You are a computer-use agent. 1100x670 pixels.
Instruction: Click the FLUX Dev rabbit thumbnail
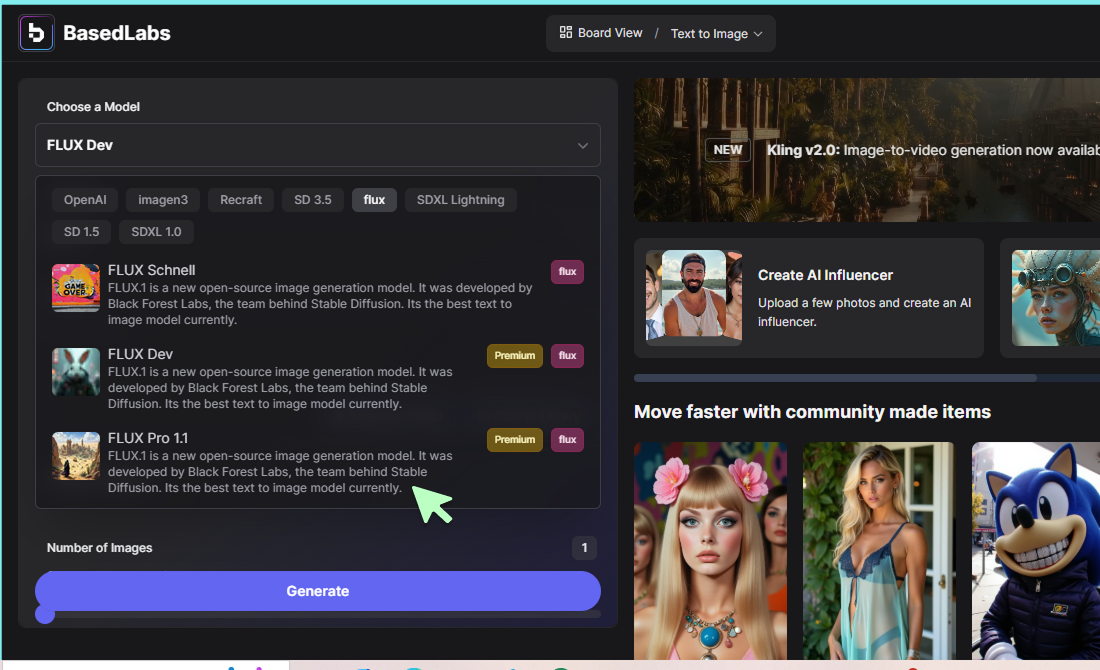(x=76, y=372)
